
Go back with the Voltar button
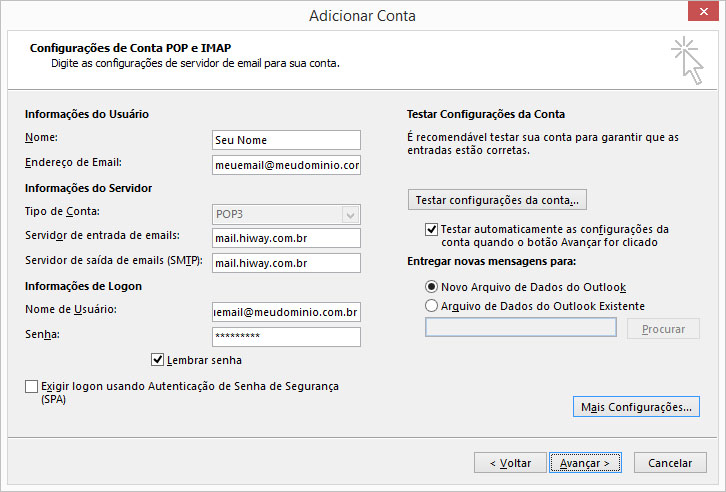coord(509,463)
